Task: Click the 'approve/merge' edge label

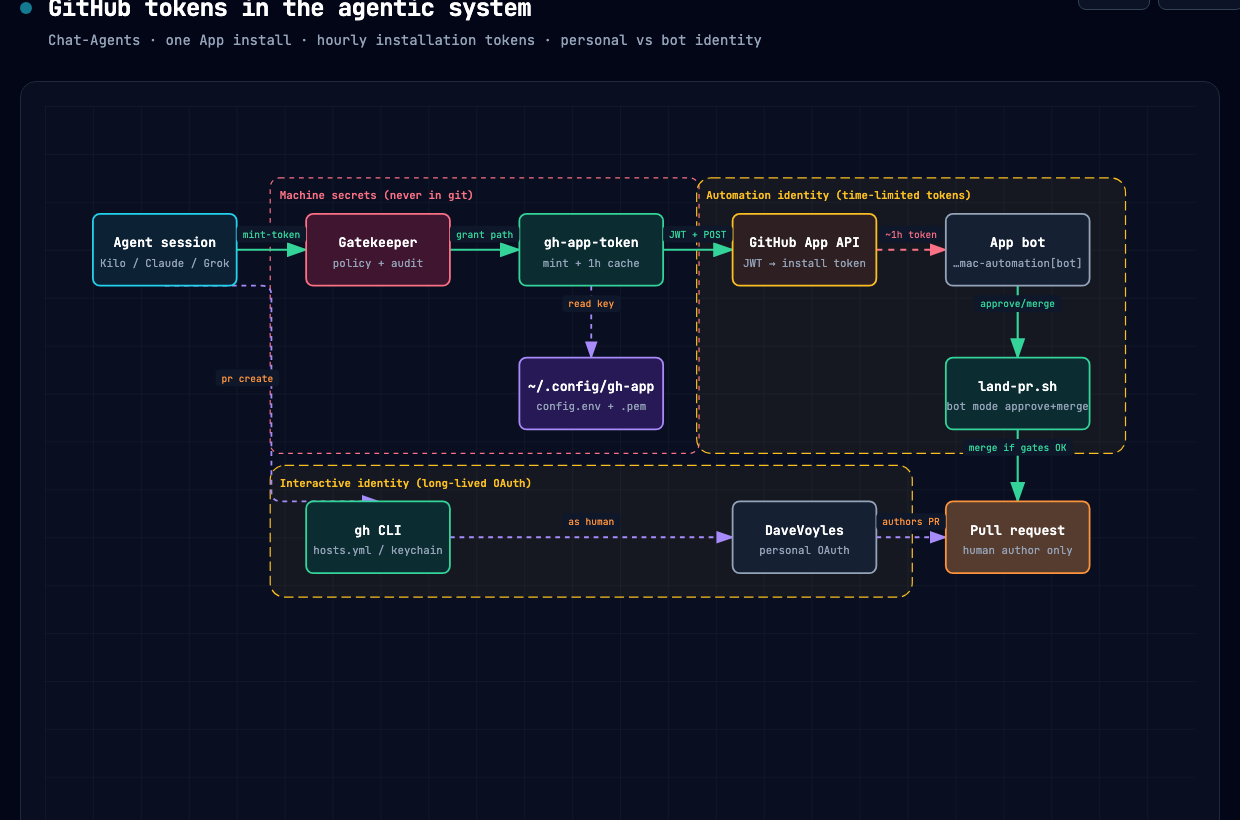Action: (1018, 304)
